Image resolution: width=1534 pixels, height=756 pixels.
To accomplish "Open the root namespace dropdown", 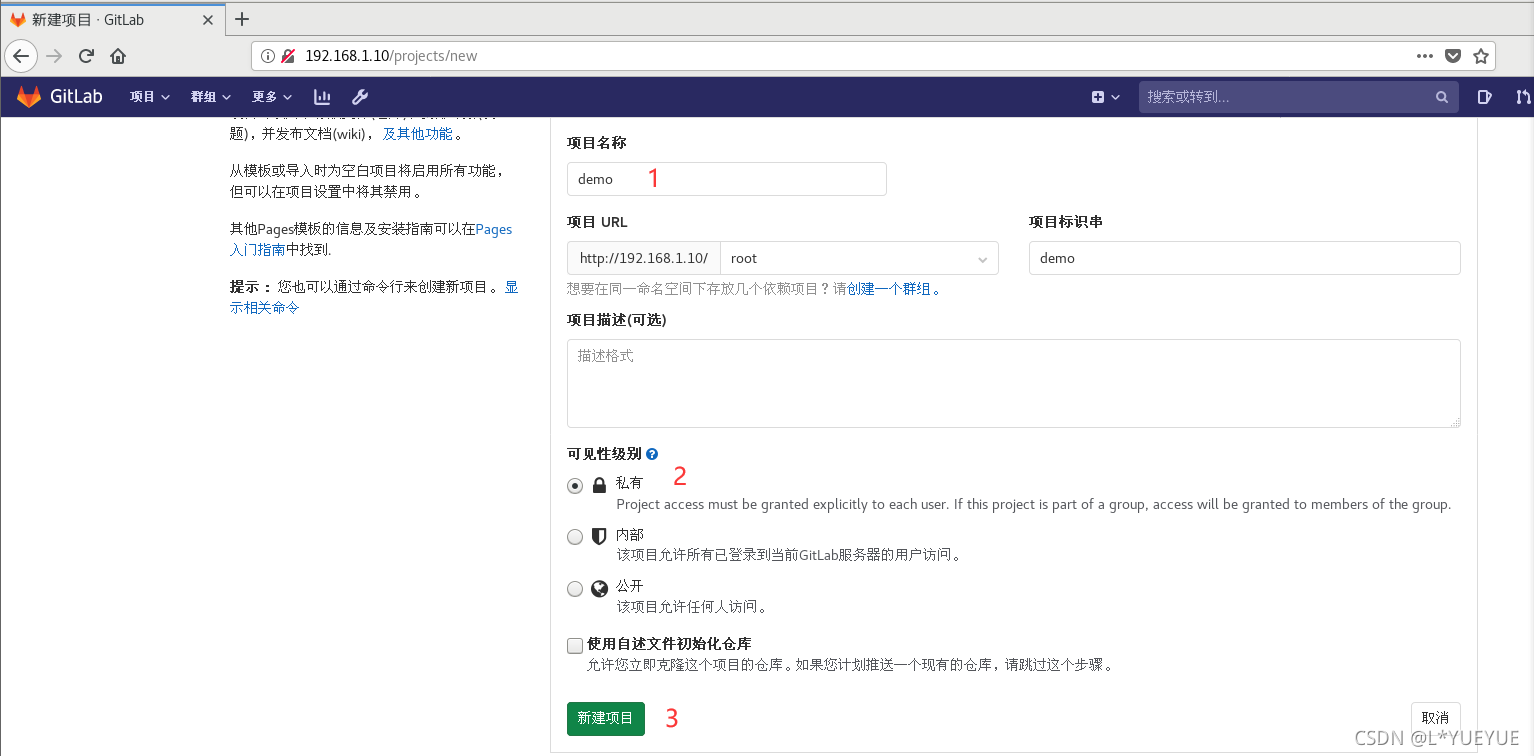I will (x=859, y=258).
